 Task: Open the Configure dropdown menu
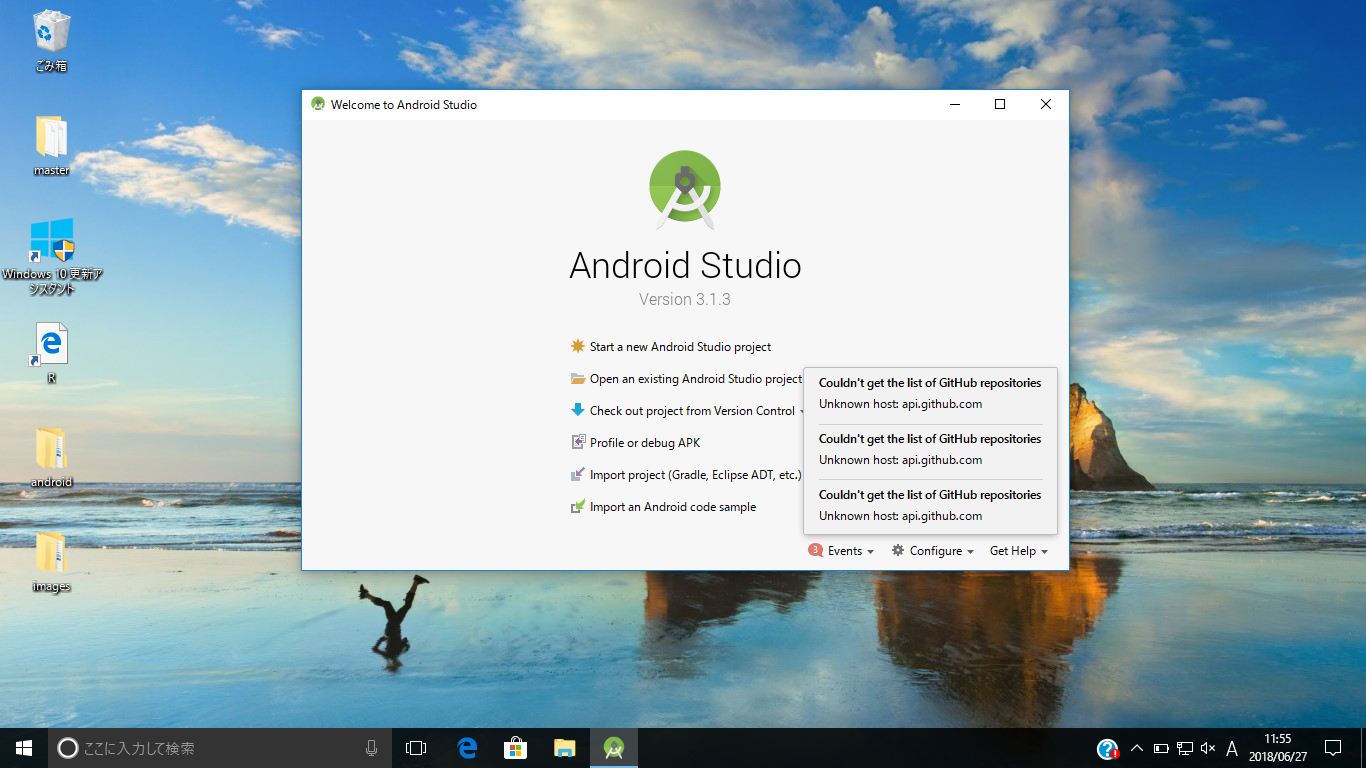pyautogui.click(x=933, y=551)
